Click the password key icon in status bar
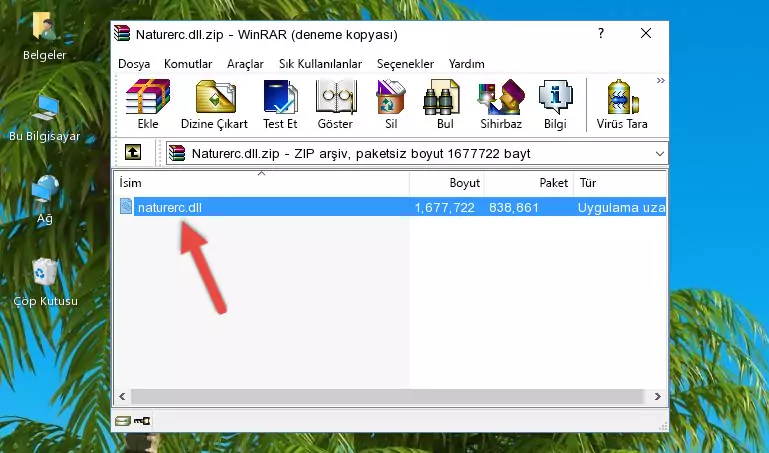This screenshot has height=453, width=769. coord(142,421)
